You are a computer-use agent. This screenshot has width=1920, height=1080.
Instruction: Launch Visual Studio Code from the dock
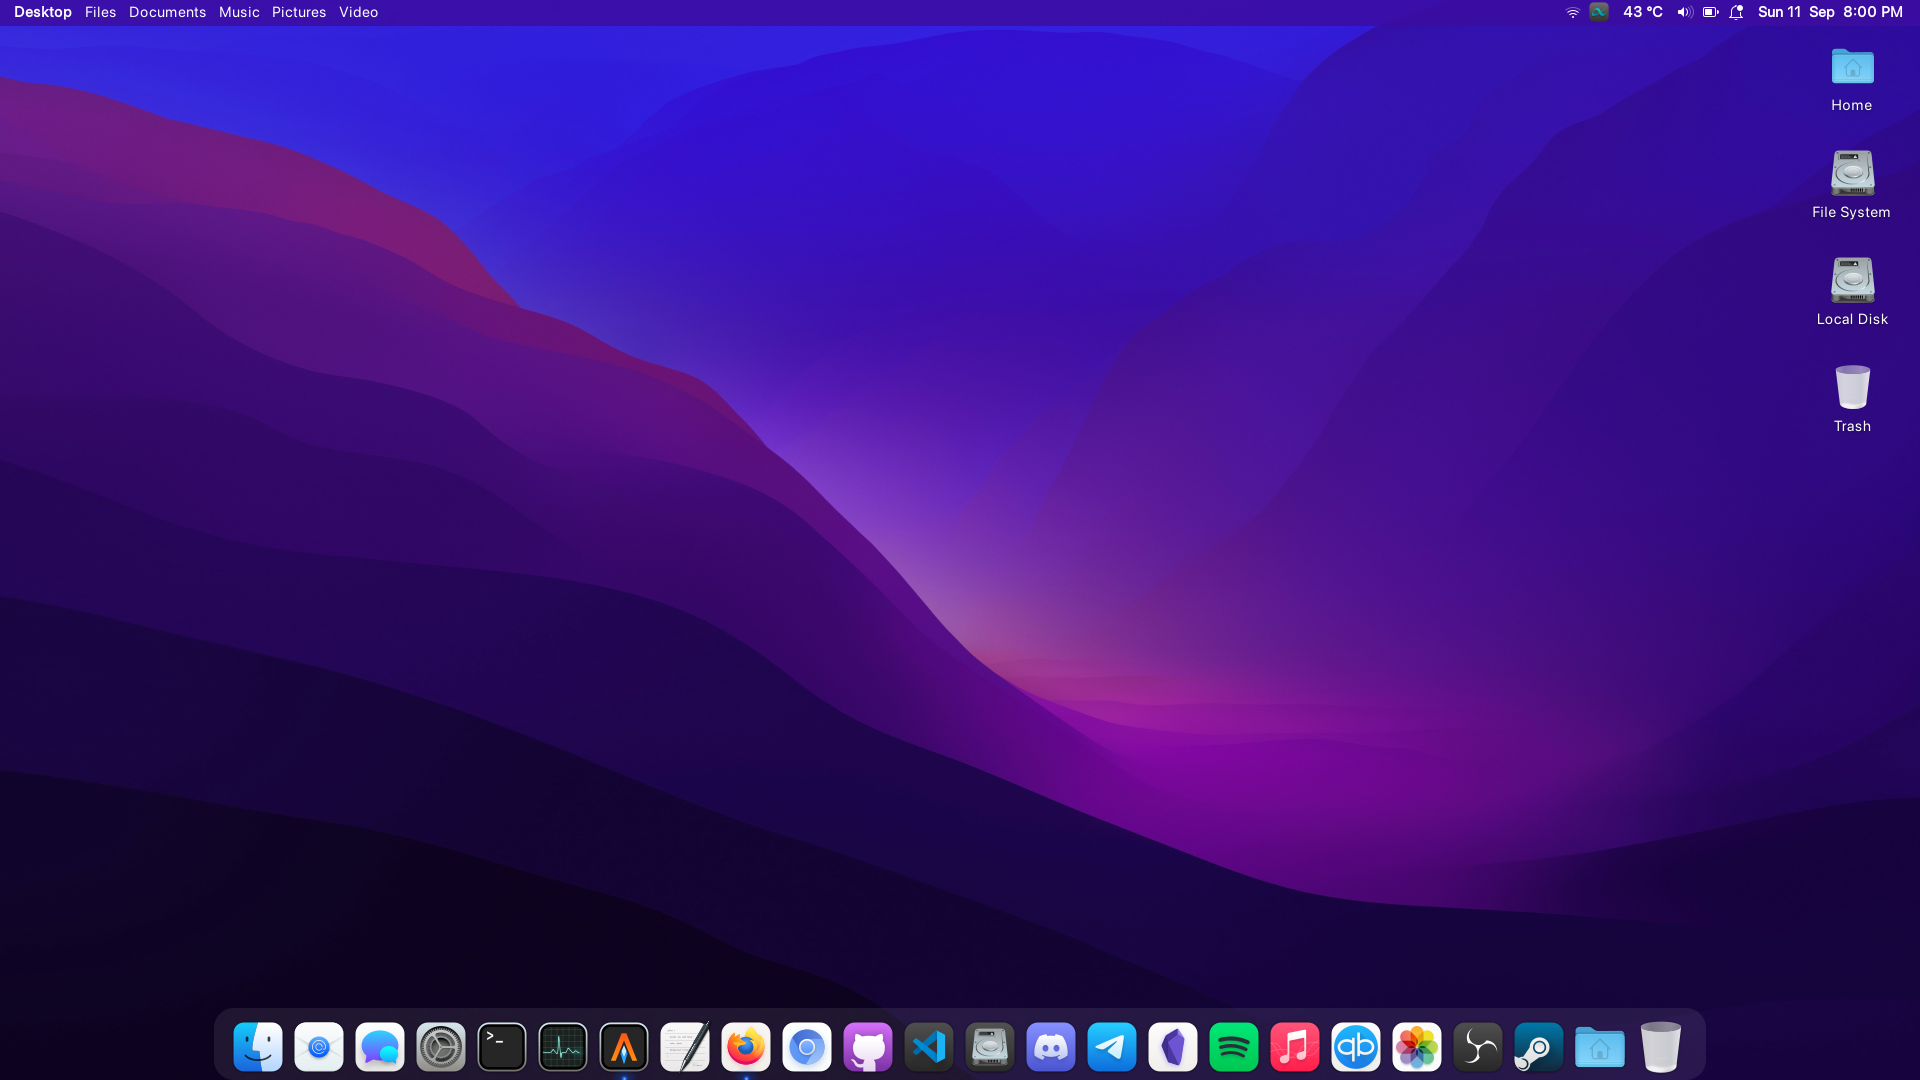pos(929,1047)
